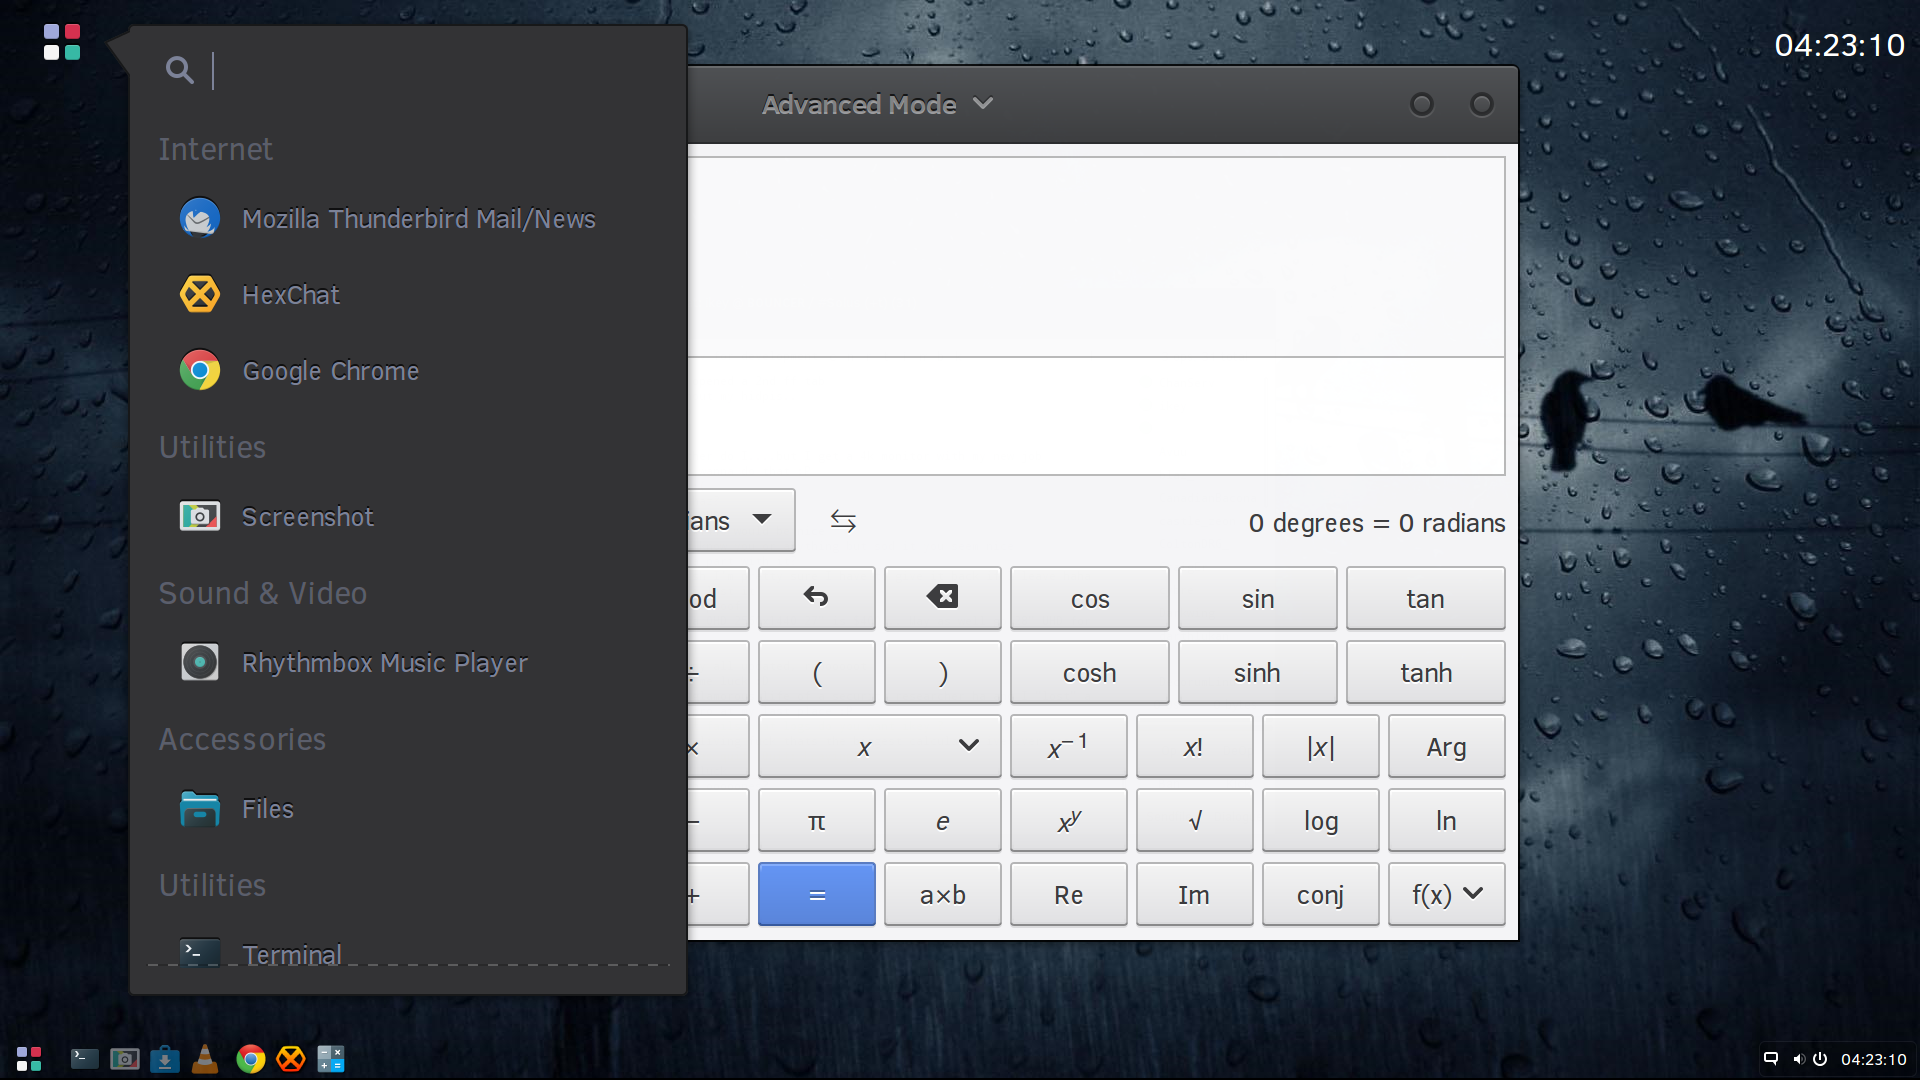Click the undo arrow button in calculator
1920x1080 pixels.
point(816,598)
